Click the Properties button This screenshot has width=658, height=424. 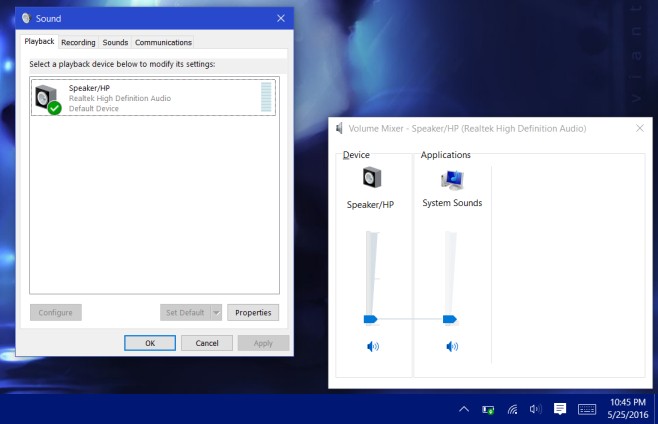[x=253, y=313]
